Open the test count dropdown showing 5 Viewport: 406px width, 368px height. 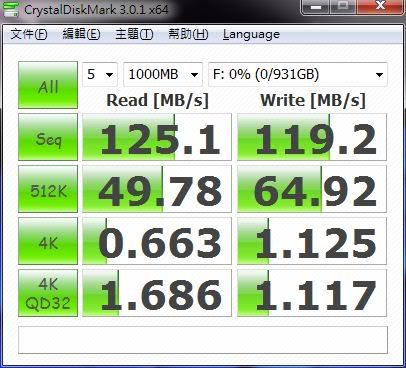[100, 74]
